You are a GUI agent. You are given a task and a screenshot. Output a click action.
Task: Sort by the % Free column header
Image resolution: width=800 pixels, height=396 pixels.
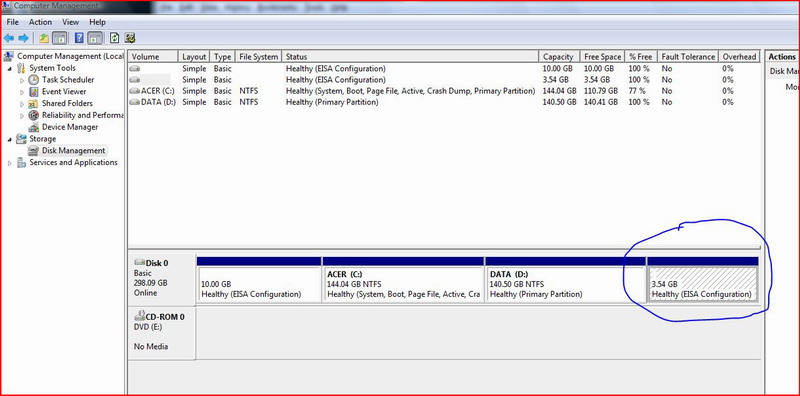coord(640,57)
